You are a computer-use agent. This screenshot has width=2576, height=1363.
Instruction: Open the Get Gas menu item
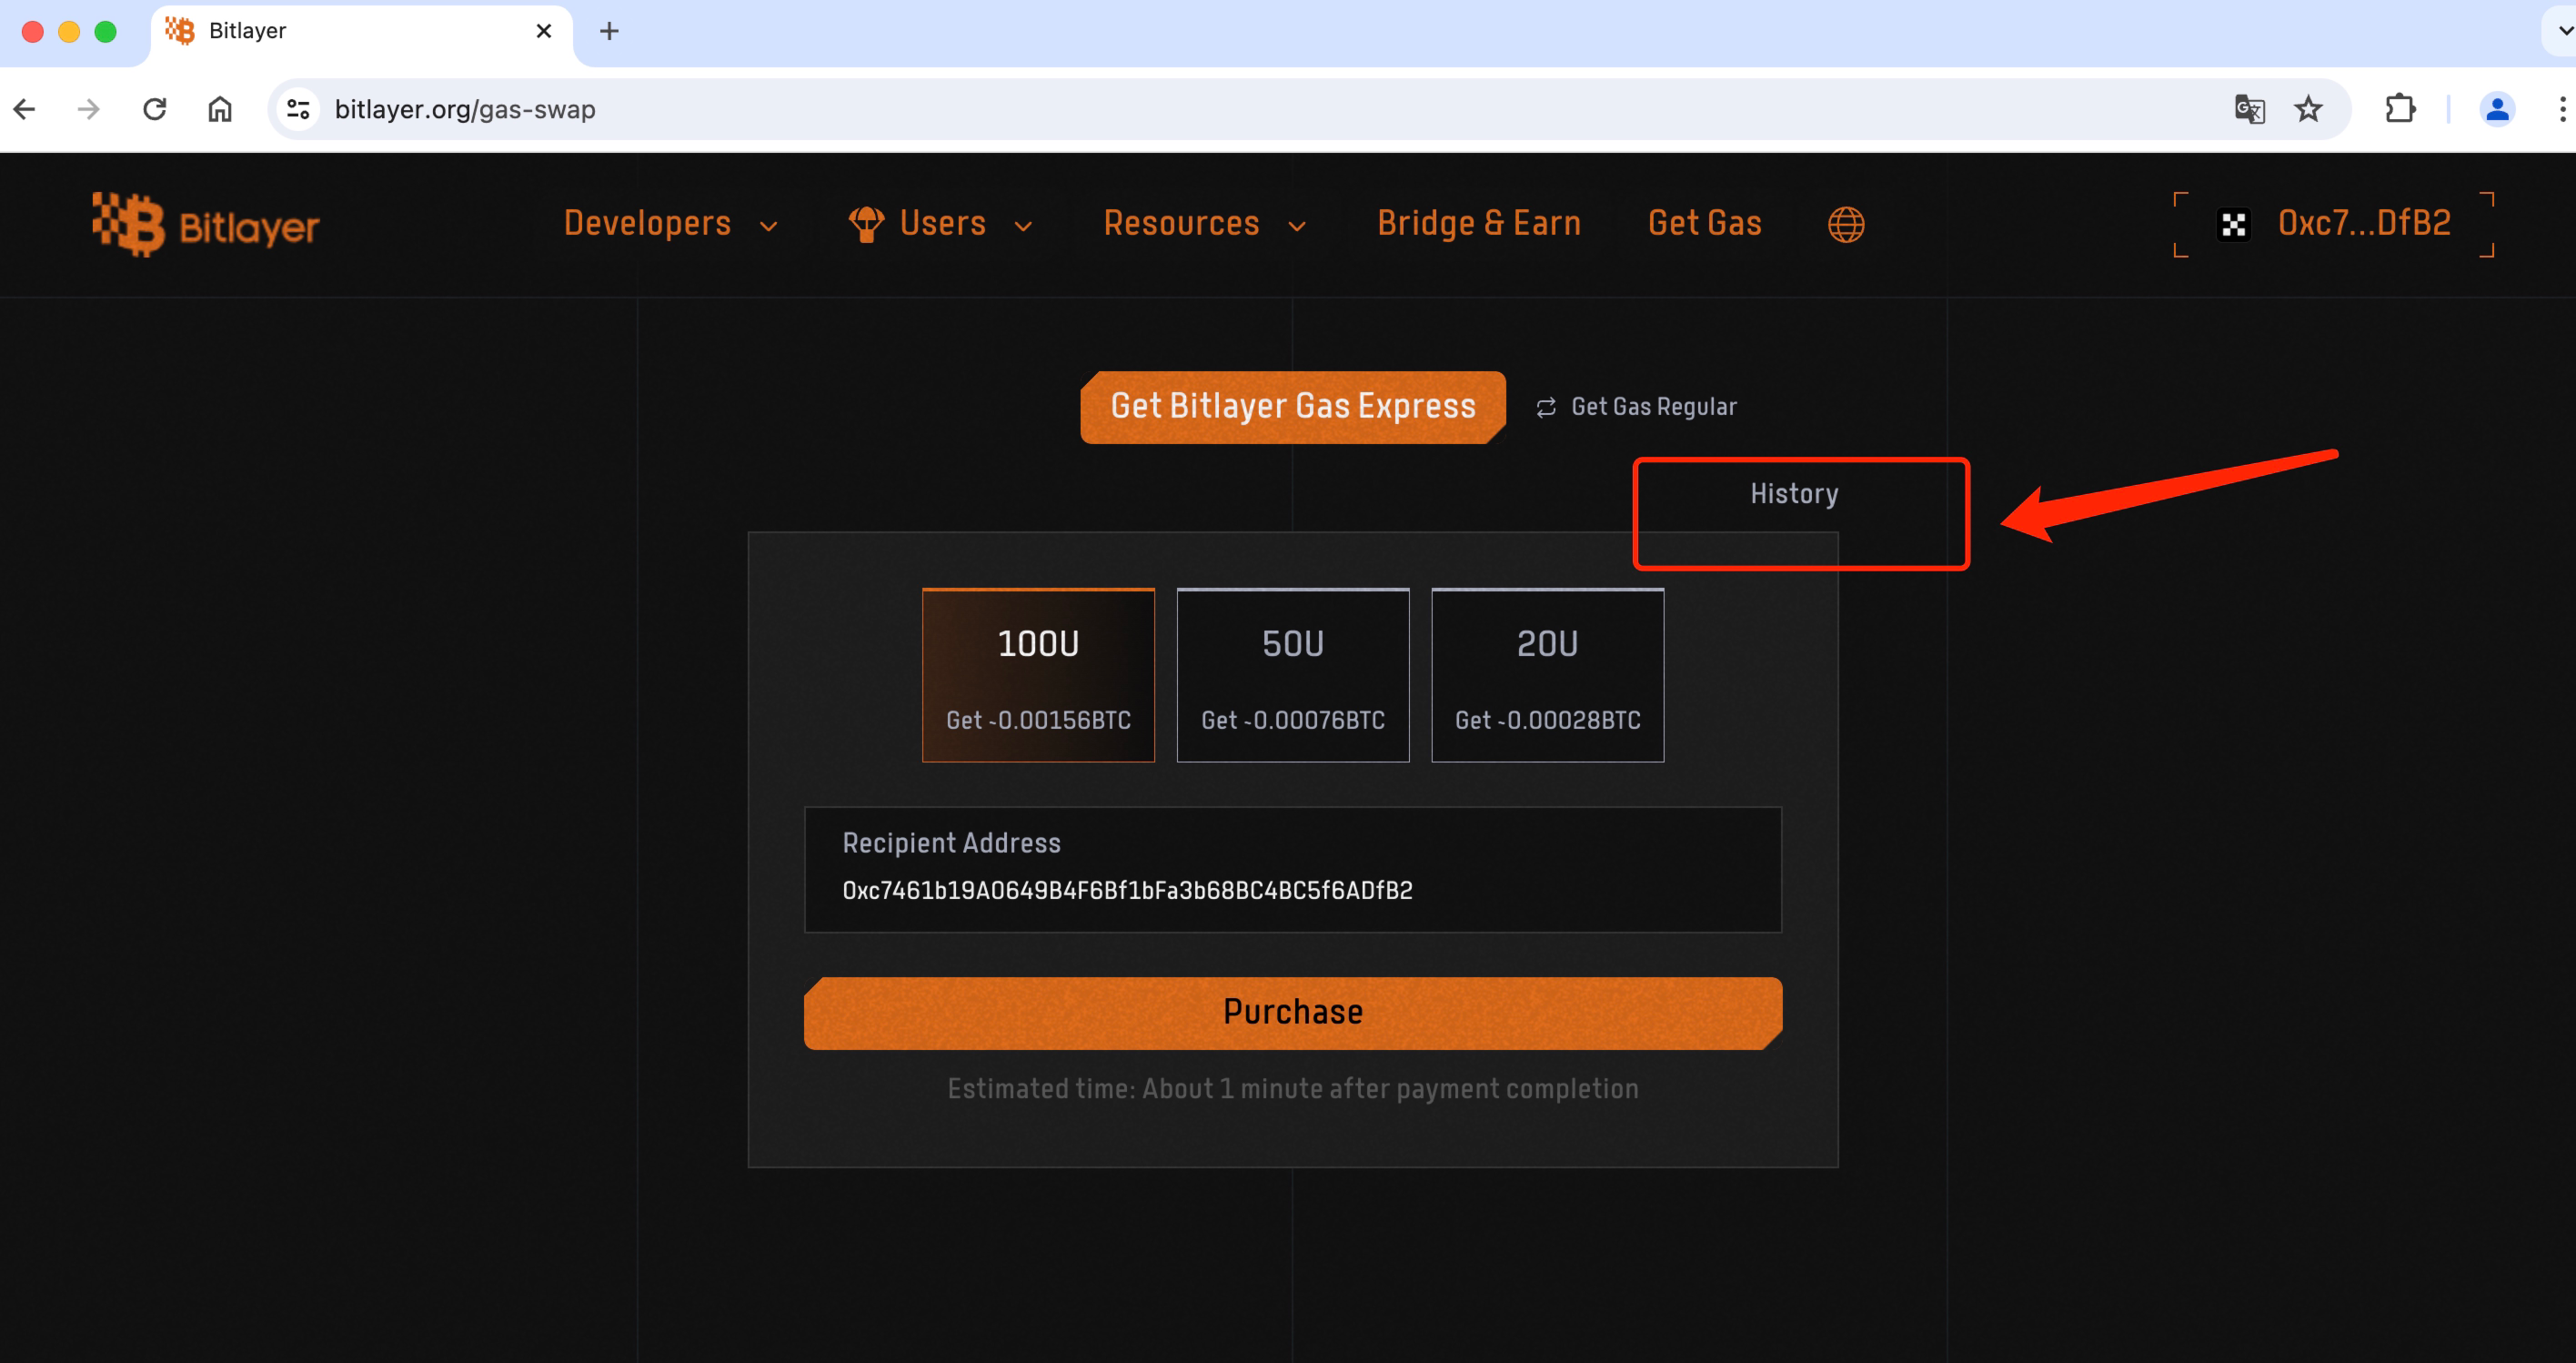click(x=1704, y=224)
